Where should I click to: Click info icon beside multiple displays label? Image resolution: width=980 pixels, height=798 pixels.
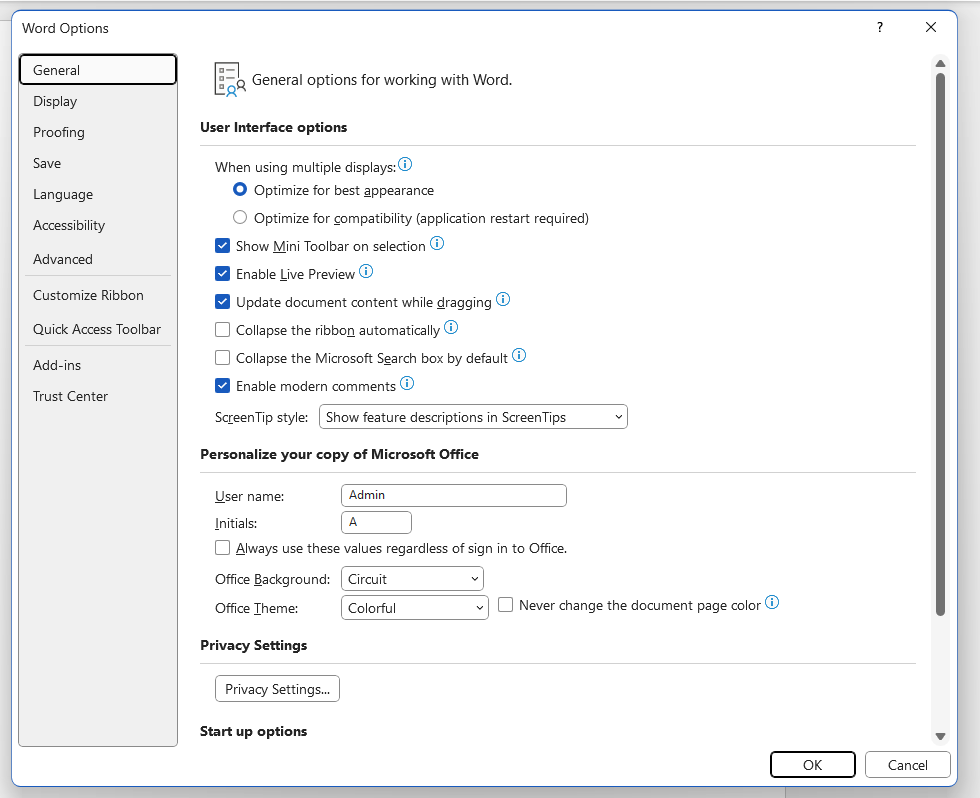tap(405, 164)
